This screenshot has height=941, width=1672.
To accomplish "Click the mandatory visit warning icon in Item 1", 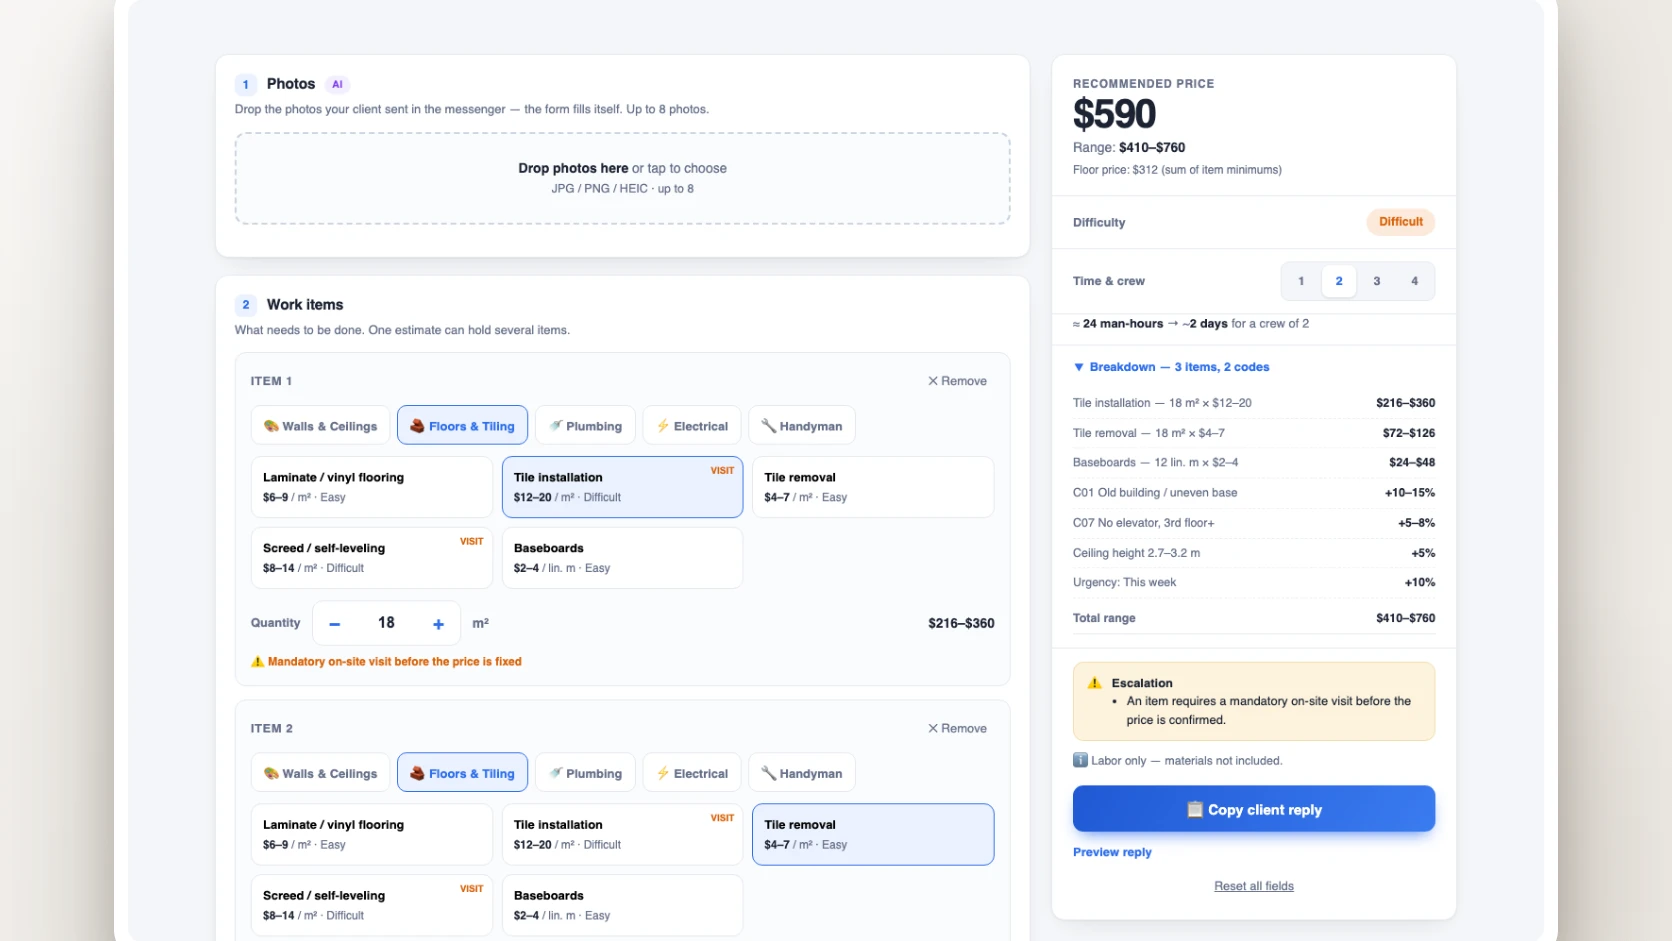I will point(257,662).
